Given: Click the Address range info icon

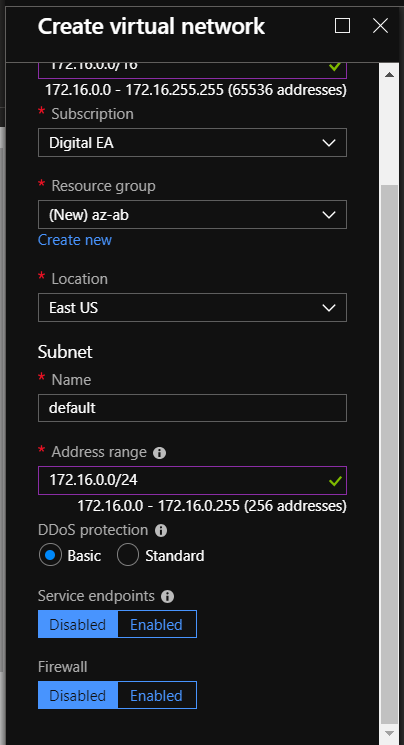Looking at the screenshot, I should [159, 453].
